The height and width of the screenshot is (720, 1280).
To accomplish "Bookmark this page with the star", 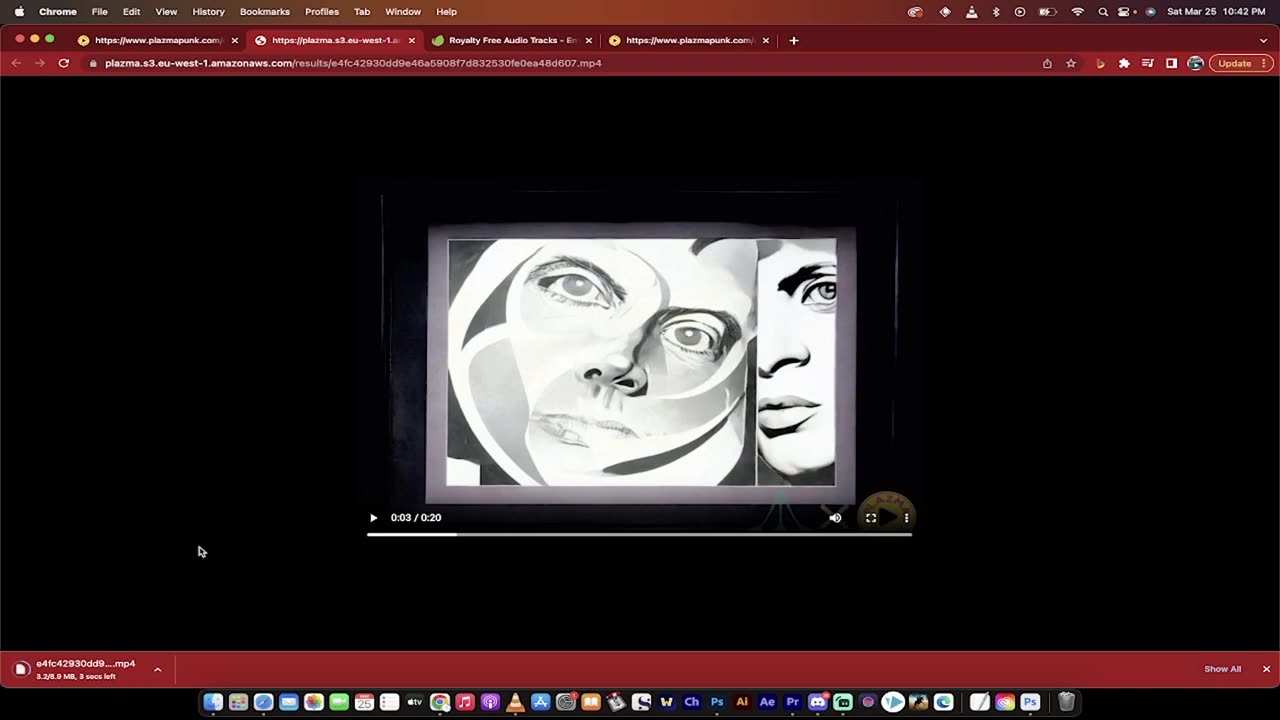I will click(1071, 63).
